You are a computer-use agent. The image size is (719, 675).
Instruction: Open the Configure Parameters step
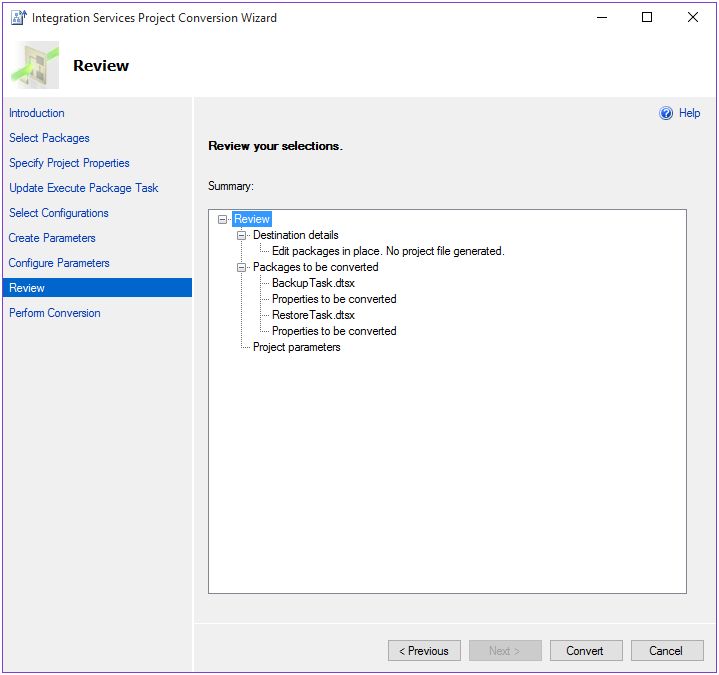59,263
